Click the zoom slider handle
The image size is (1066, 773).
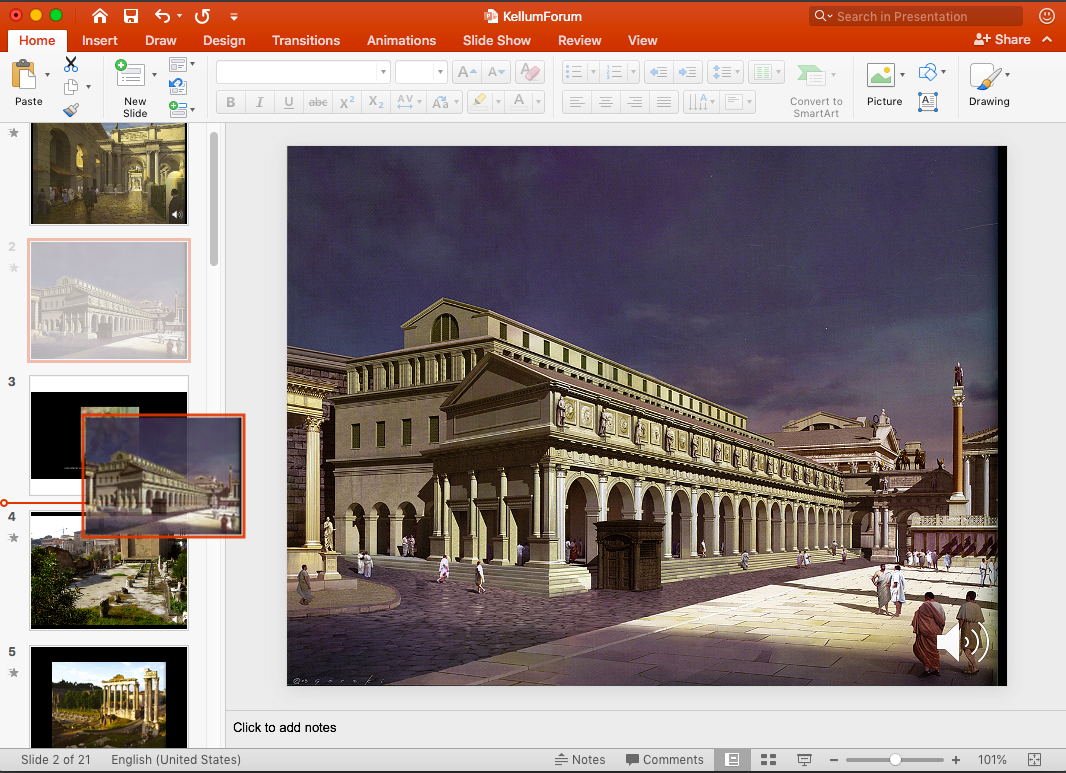coord(895,759)
